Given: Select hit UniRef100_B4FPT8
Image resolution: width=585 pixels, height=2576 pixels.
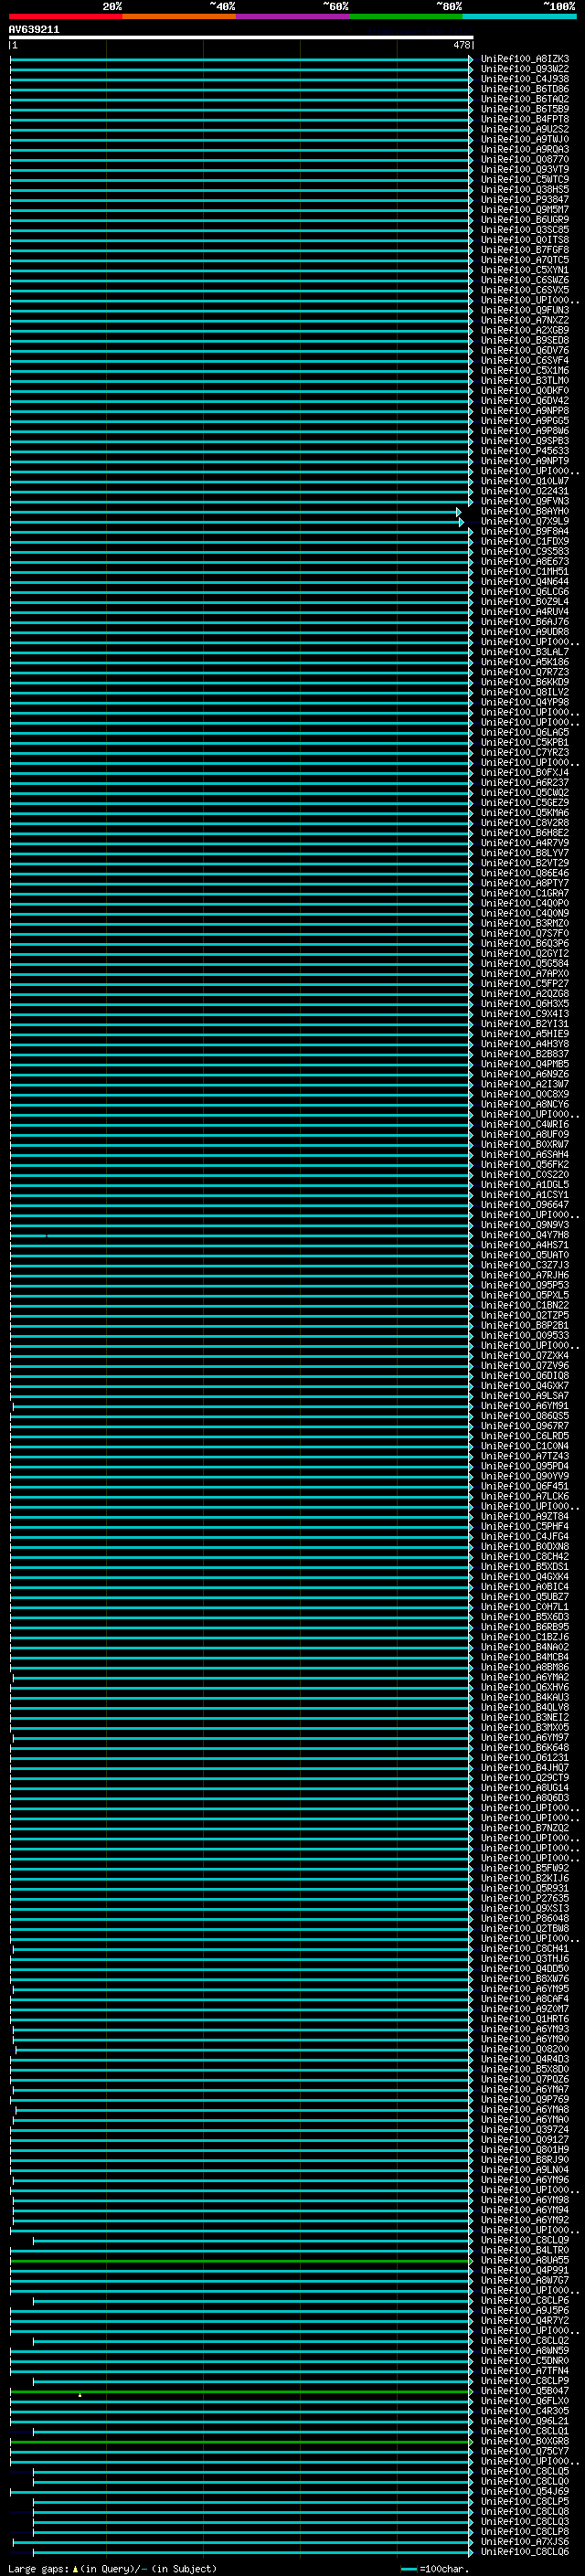Looking at the screenshot, I should (524, 119).
